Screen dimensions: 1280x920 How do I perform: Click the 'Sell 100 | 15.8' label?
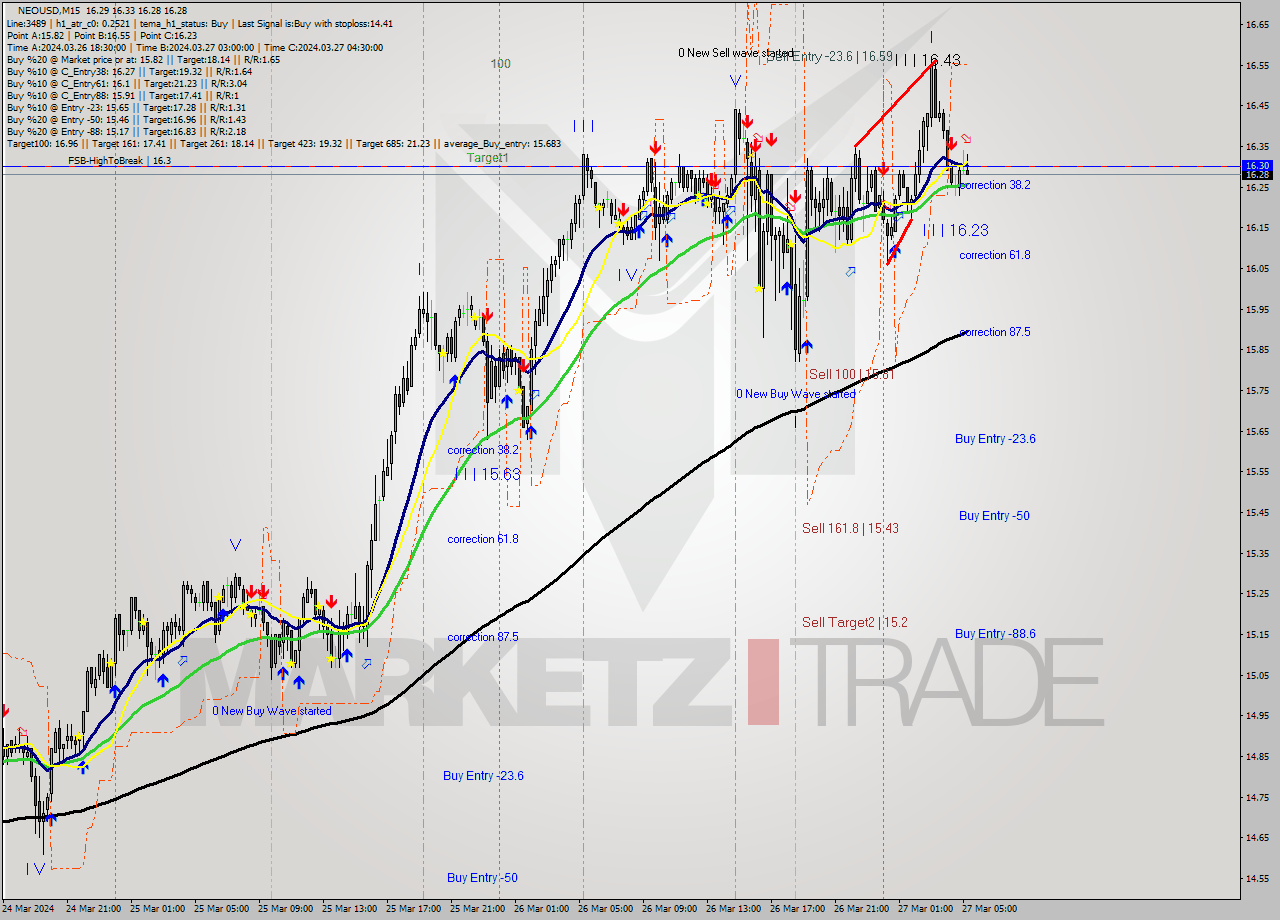(x=850, y=374)
